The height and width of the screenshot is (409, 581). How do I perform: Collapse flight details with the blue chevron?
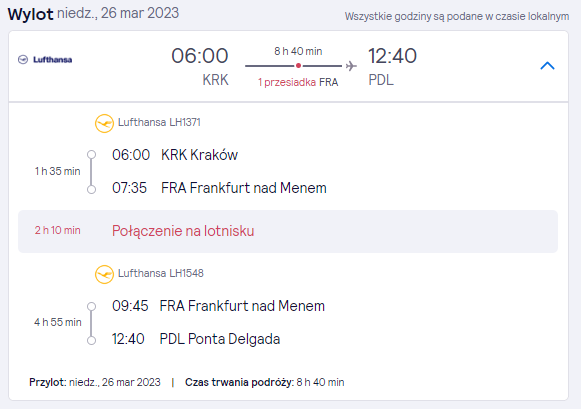tap(547, 66)
